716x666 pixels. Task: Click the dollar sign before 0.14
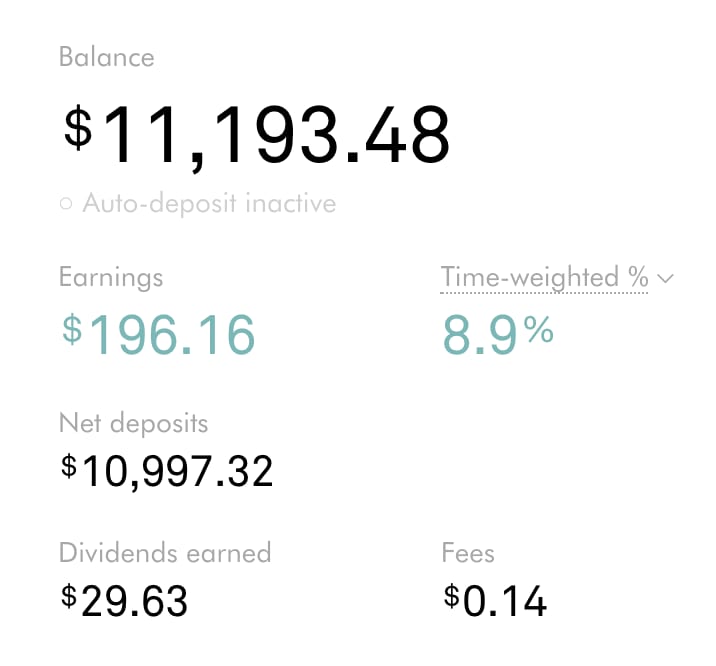[452, 596]
